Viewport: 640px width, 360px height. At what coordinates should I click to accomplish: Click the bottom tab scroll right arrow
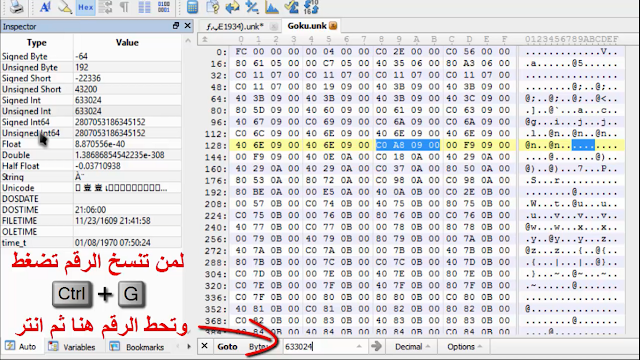point(189,347)
